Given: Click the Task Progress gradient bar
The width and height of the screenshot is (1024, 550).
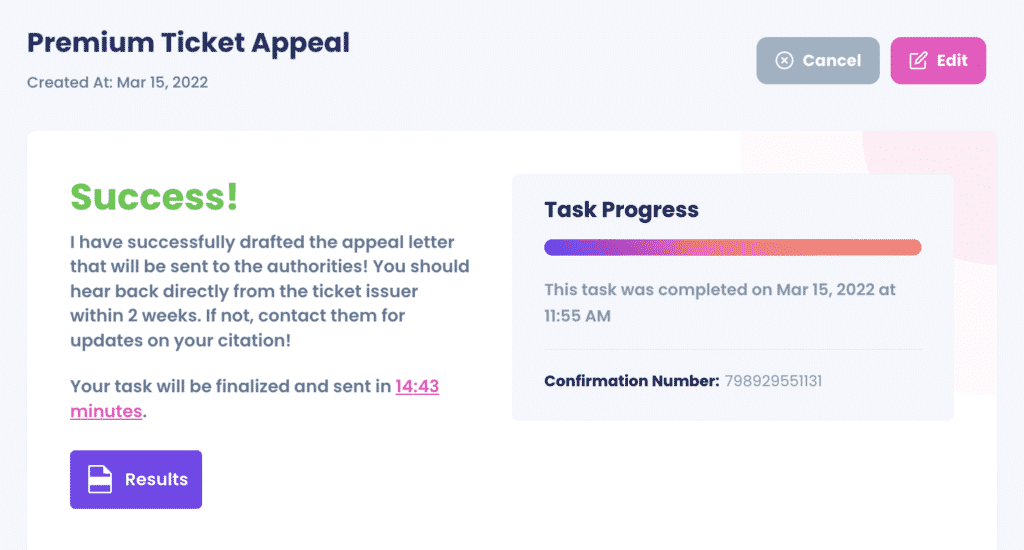Looking at the screenshot, I should [732, 247].
